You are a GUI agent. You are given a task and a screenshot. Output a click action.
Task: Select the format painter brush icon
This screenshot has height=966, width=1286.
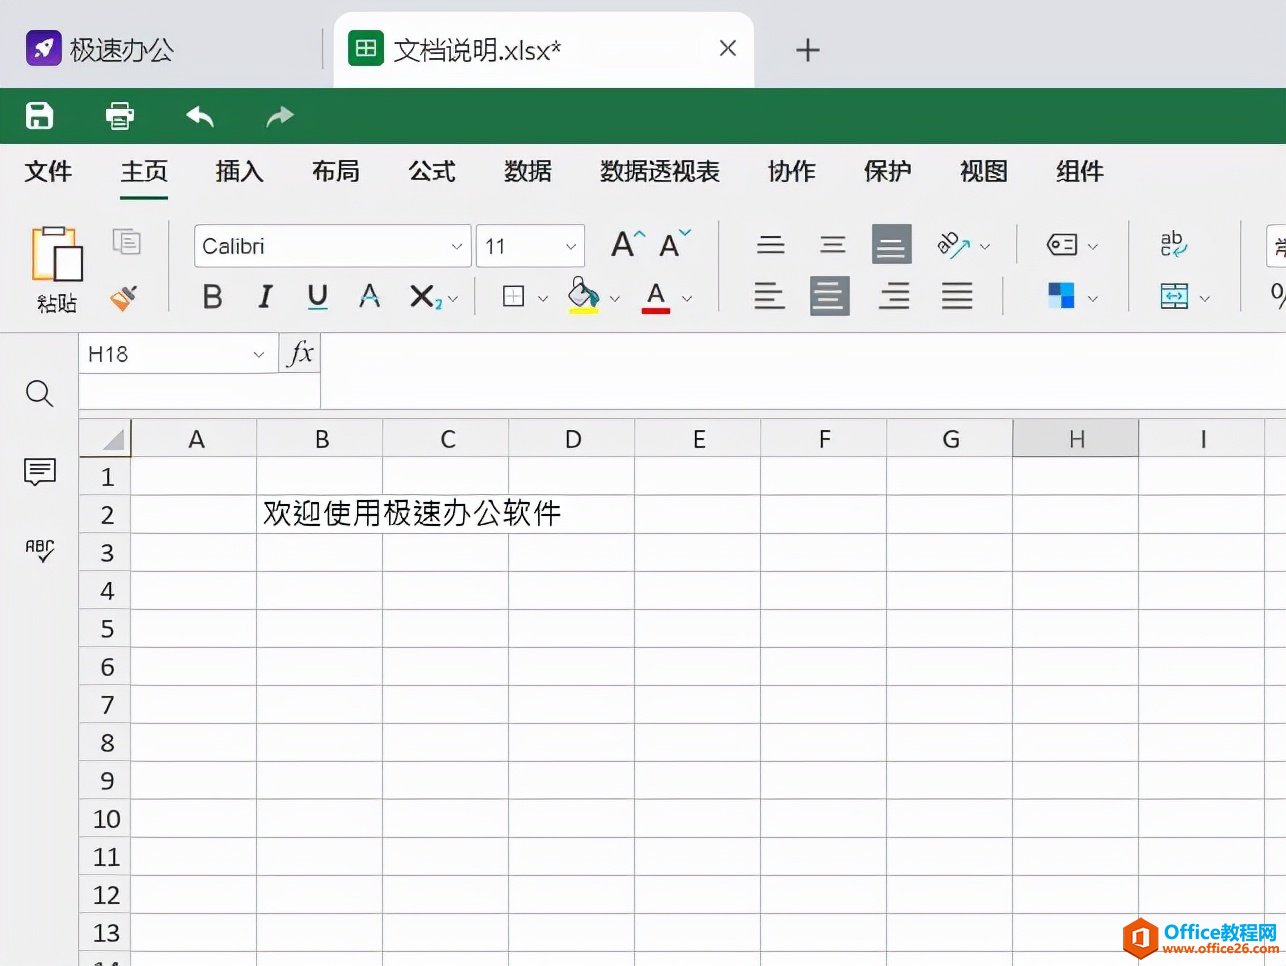click(x=124, y=297)
